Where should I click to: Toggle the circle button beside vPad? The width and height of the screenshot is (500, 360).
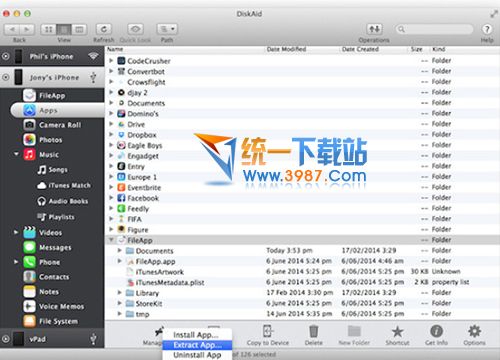[x=6, y=339]
